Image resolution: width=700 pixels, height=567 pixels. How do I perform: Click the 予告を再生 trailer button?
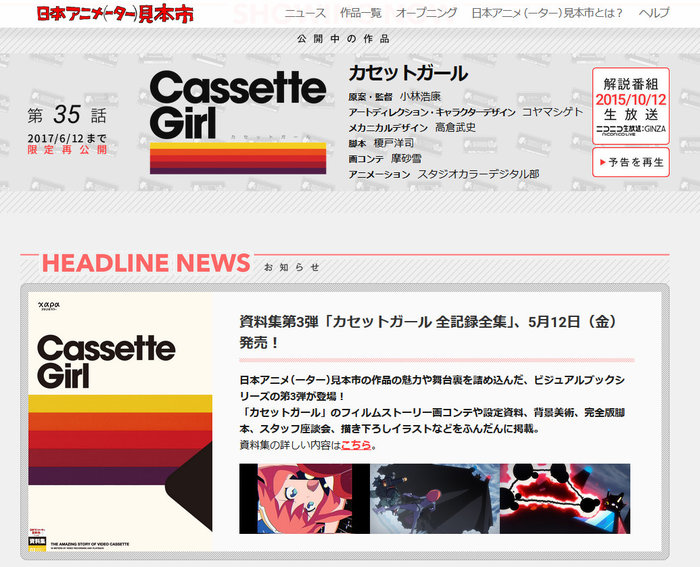coord(631,162)
